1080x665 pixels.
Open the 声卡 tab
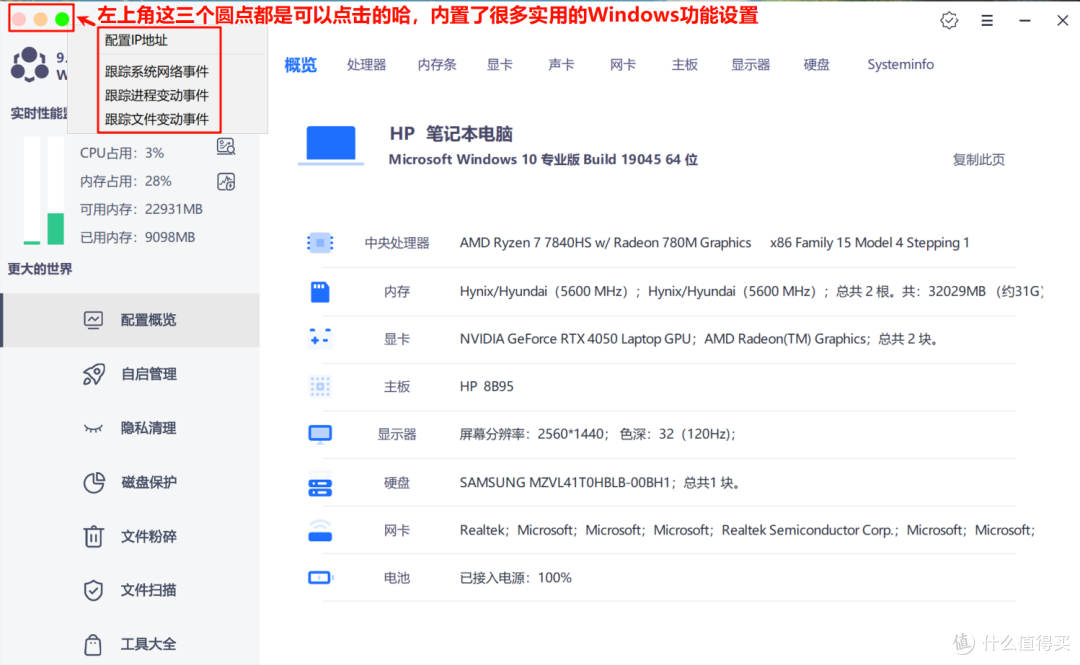[561, 65]
